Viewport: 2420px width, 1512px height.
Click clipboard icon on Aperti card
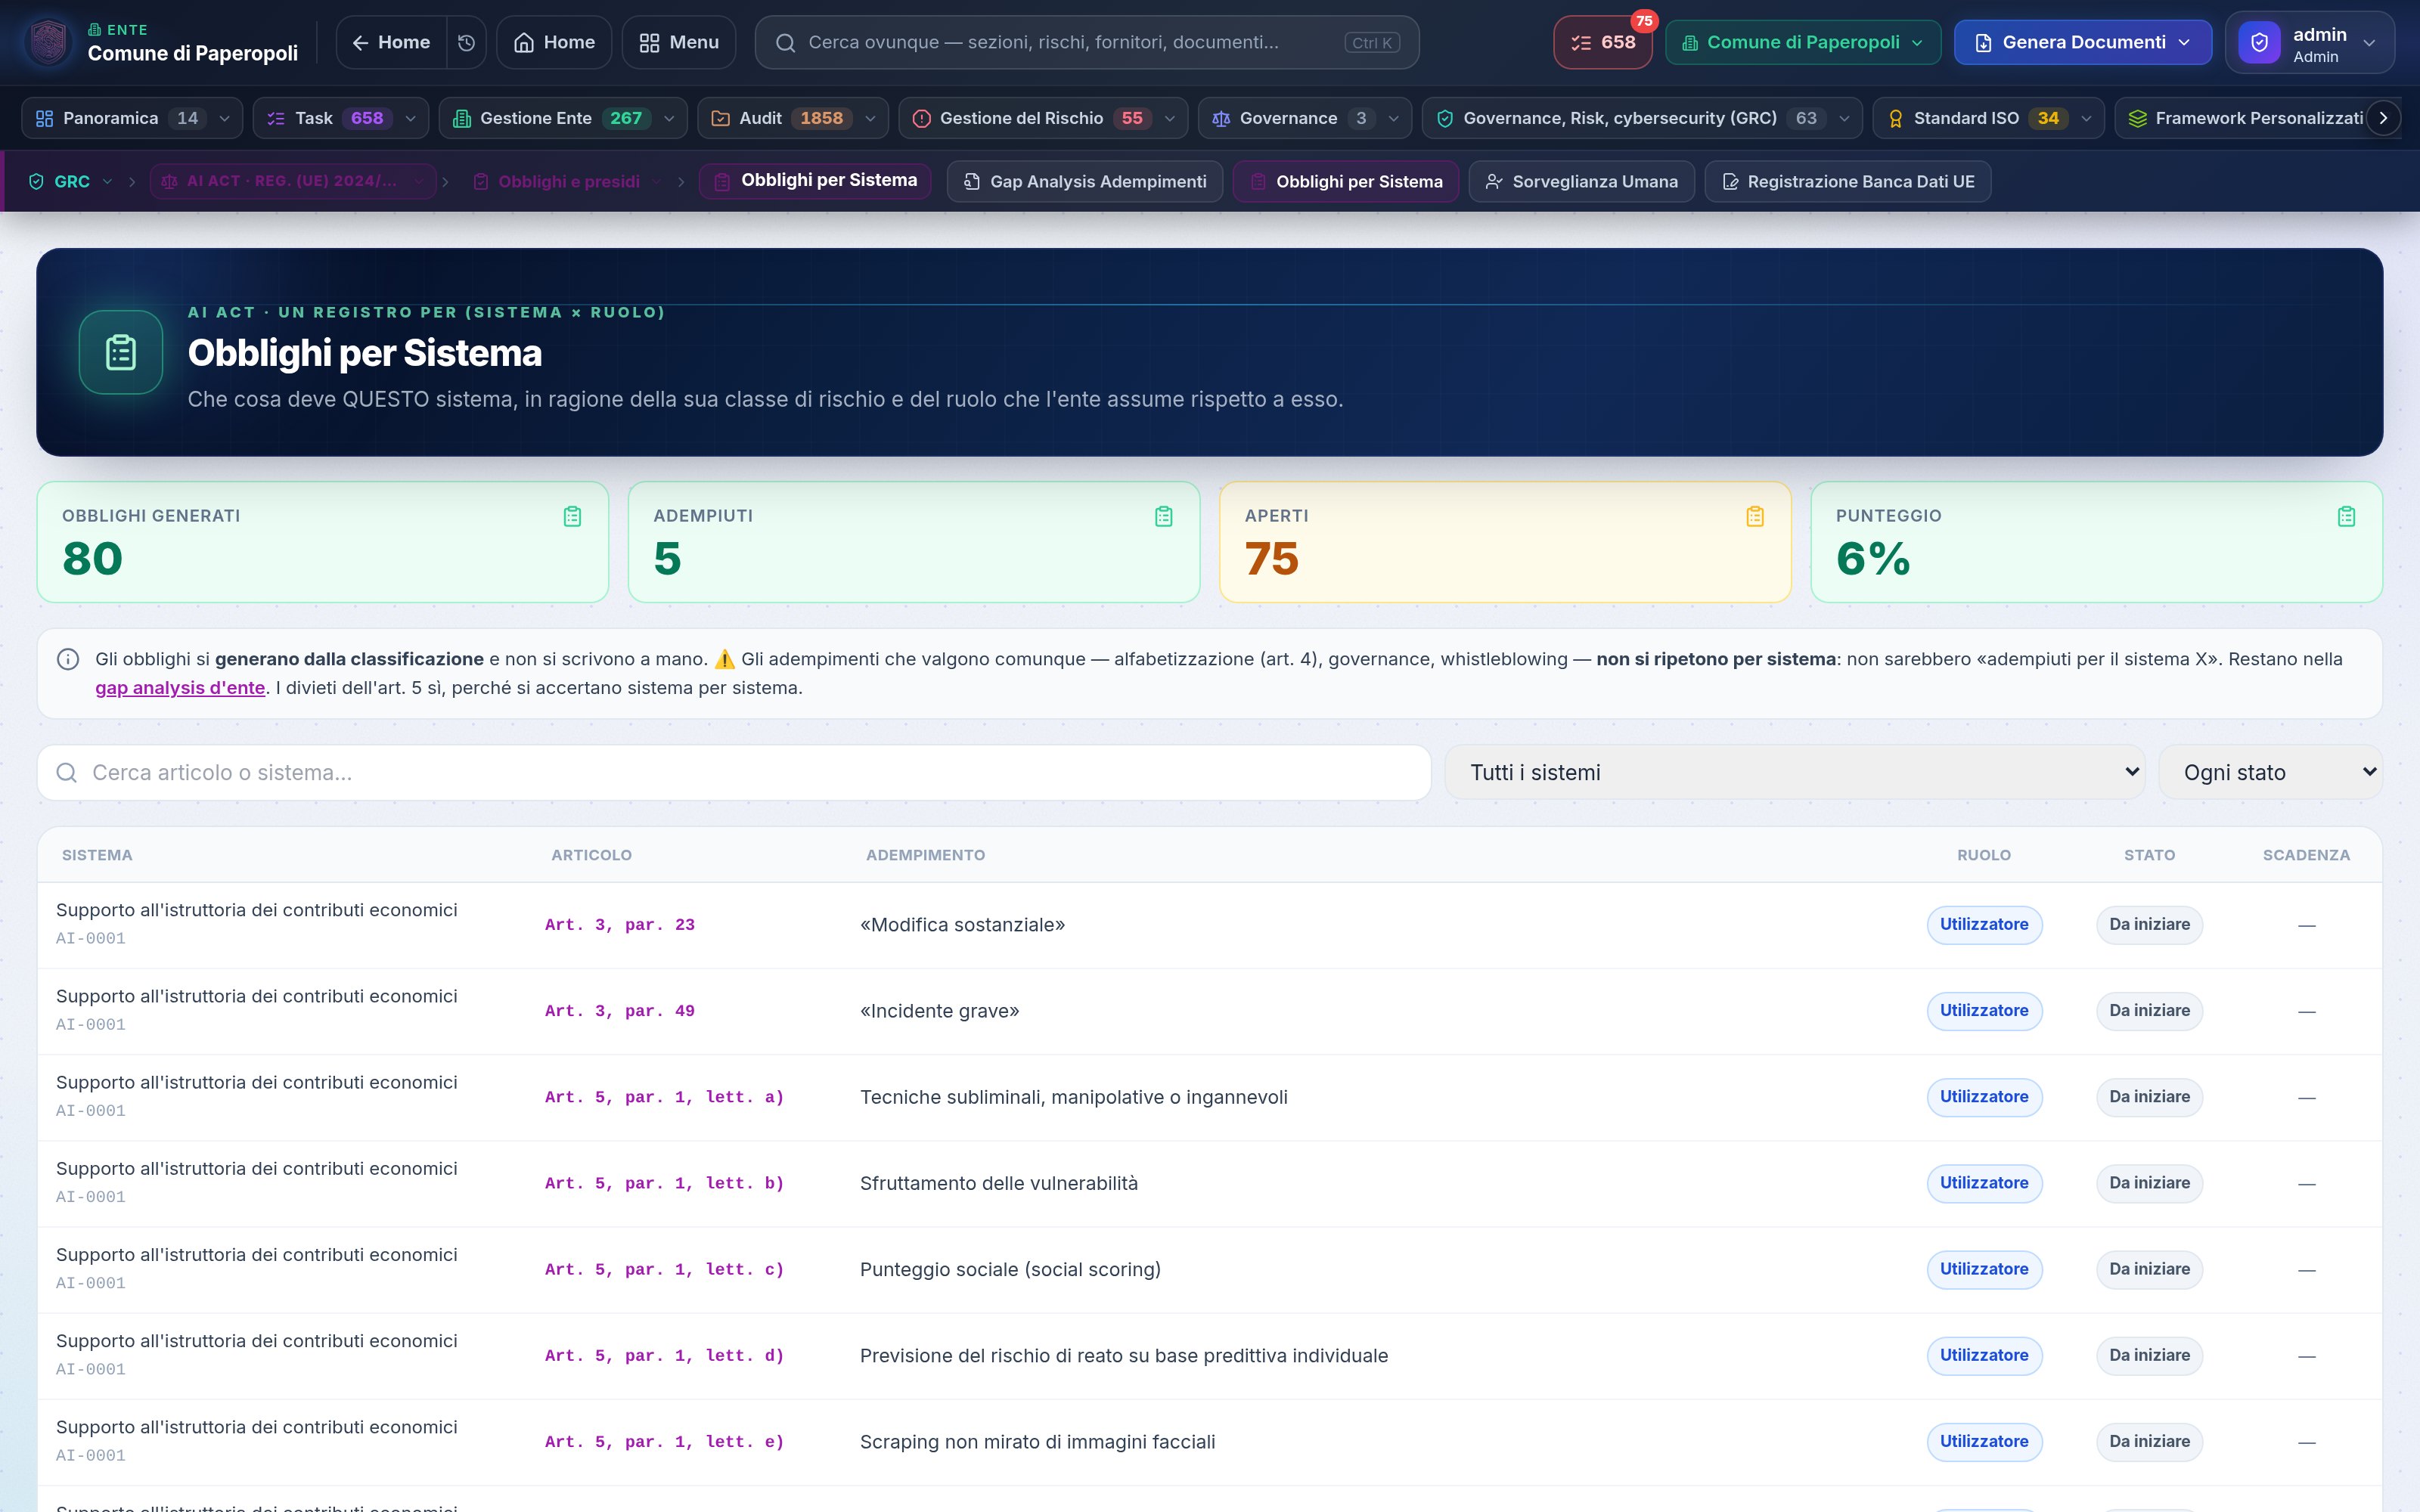[1755, 516]
